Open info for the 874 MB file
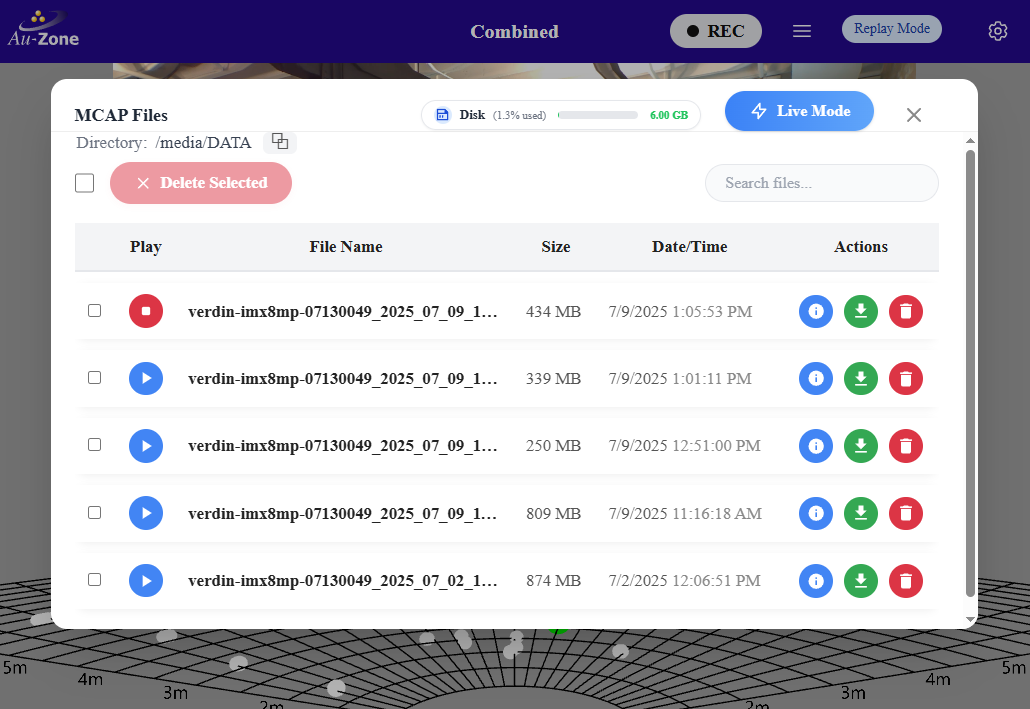The image size is (1030, 709). [x=816, y=580]
